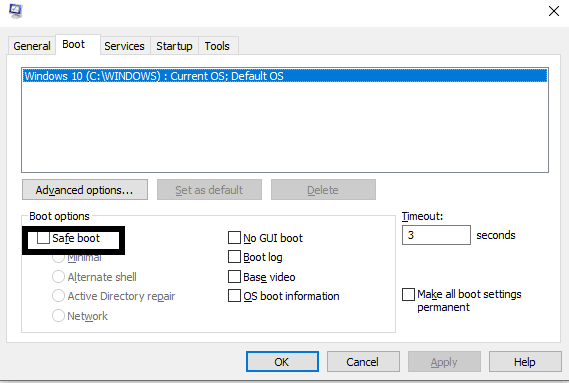Click the Timeout seconds input field

(x=436, y=235)
